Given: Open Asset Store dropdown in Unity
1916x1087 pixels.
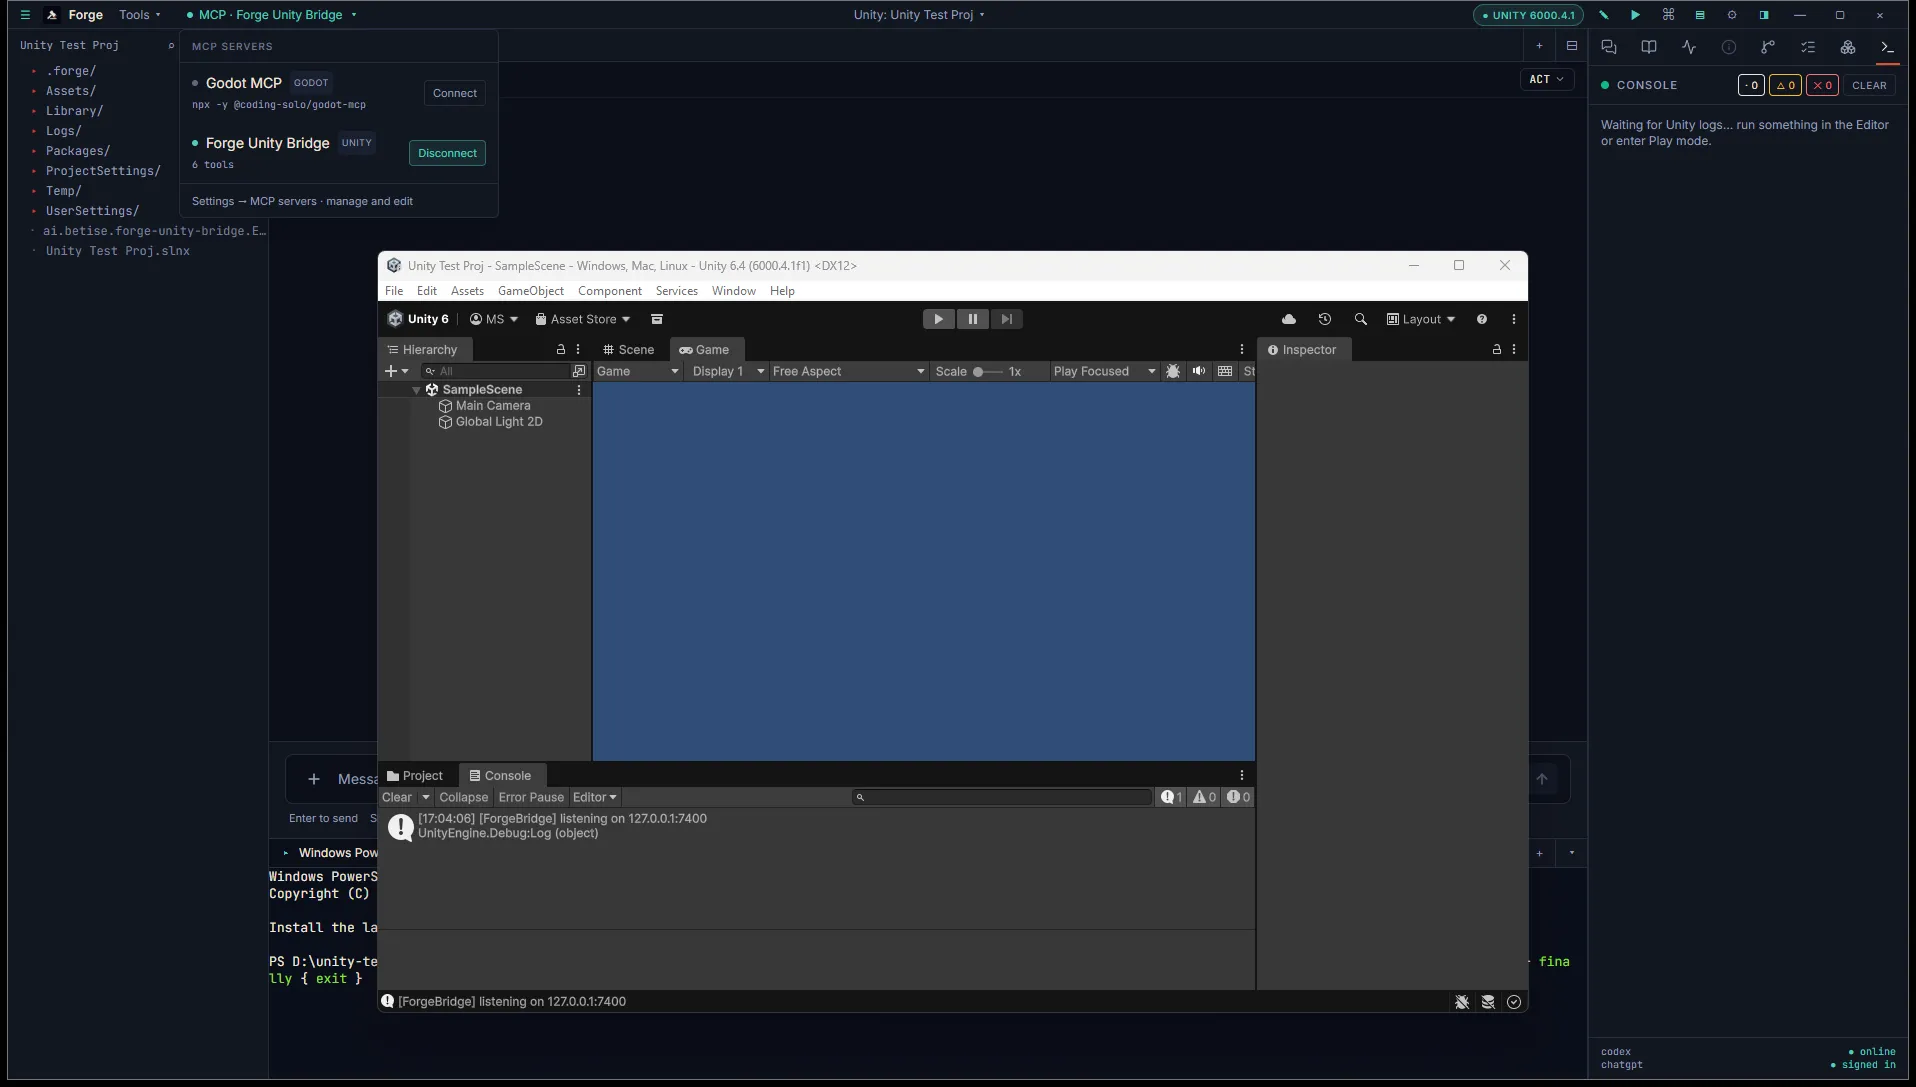Looking at the screenshot, I should [583, 319].
